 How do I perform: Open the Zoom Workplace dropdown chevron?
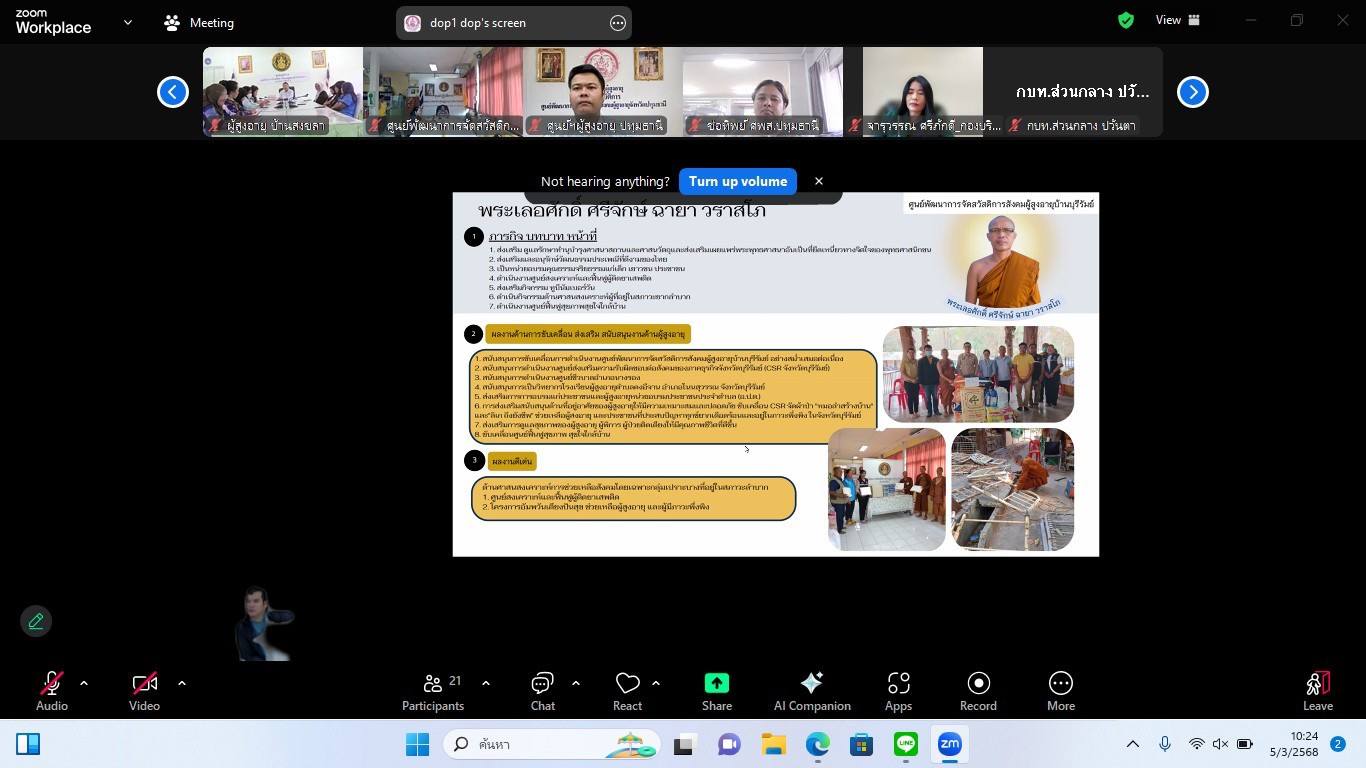point(127,22)
